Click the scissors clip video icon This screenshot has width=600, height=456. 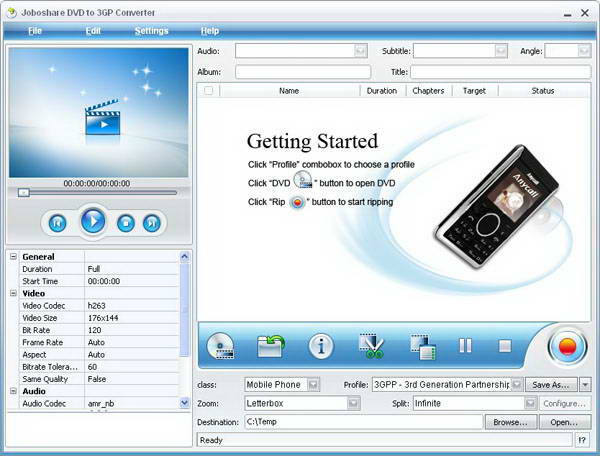pyautogui.click(x=371, y=346)
